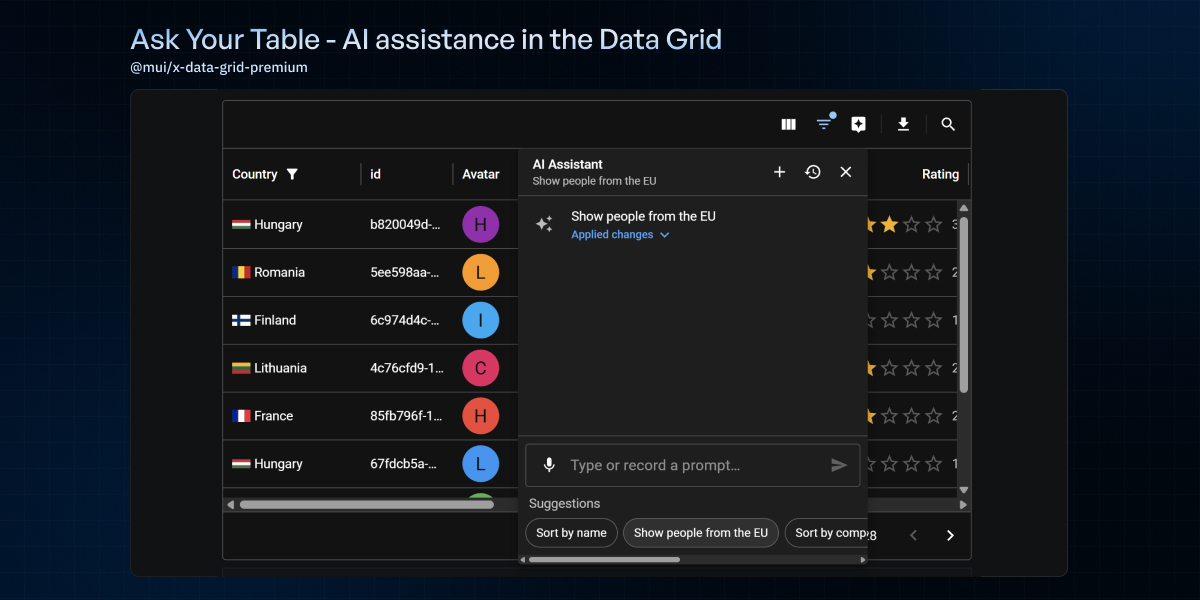Screen dimensions: 1200x600
Task: Click the id cell 5ee598aa
Action: point(406,272)
